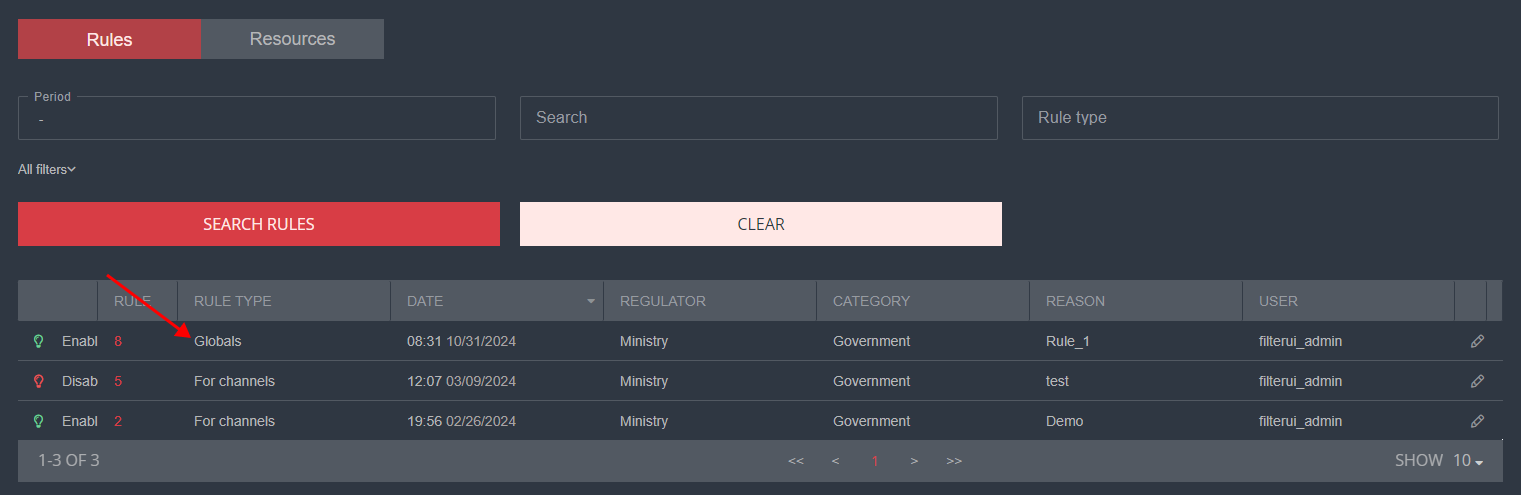Select the Rules tab
Screen dimensions: 1521x495
[x=109, y=40]
